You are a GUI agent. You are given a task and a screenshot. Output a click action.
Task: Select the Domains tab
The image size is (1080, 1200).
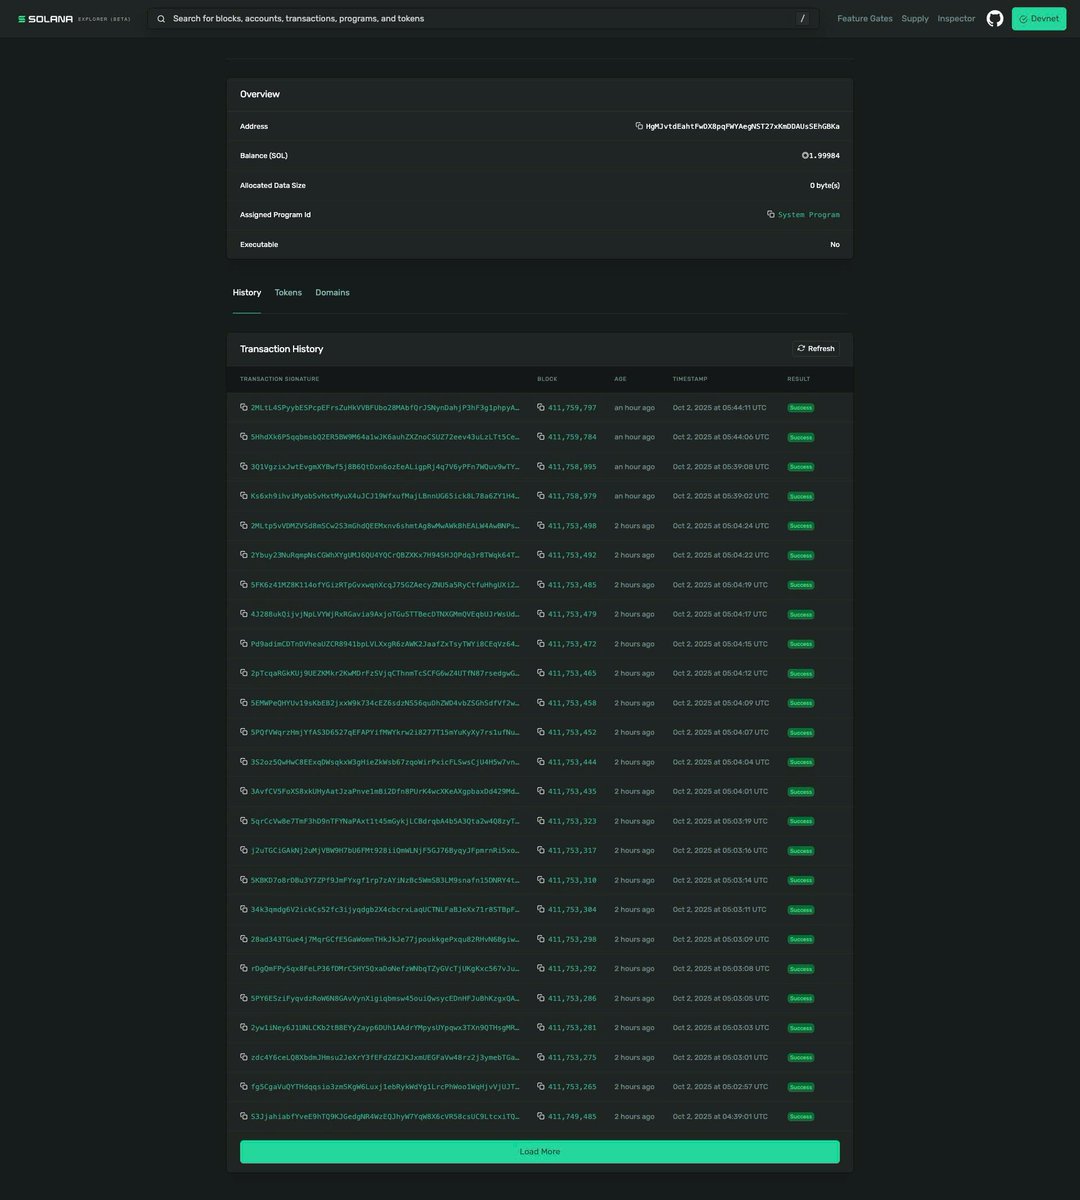tap(332, 292)
